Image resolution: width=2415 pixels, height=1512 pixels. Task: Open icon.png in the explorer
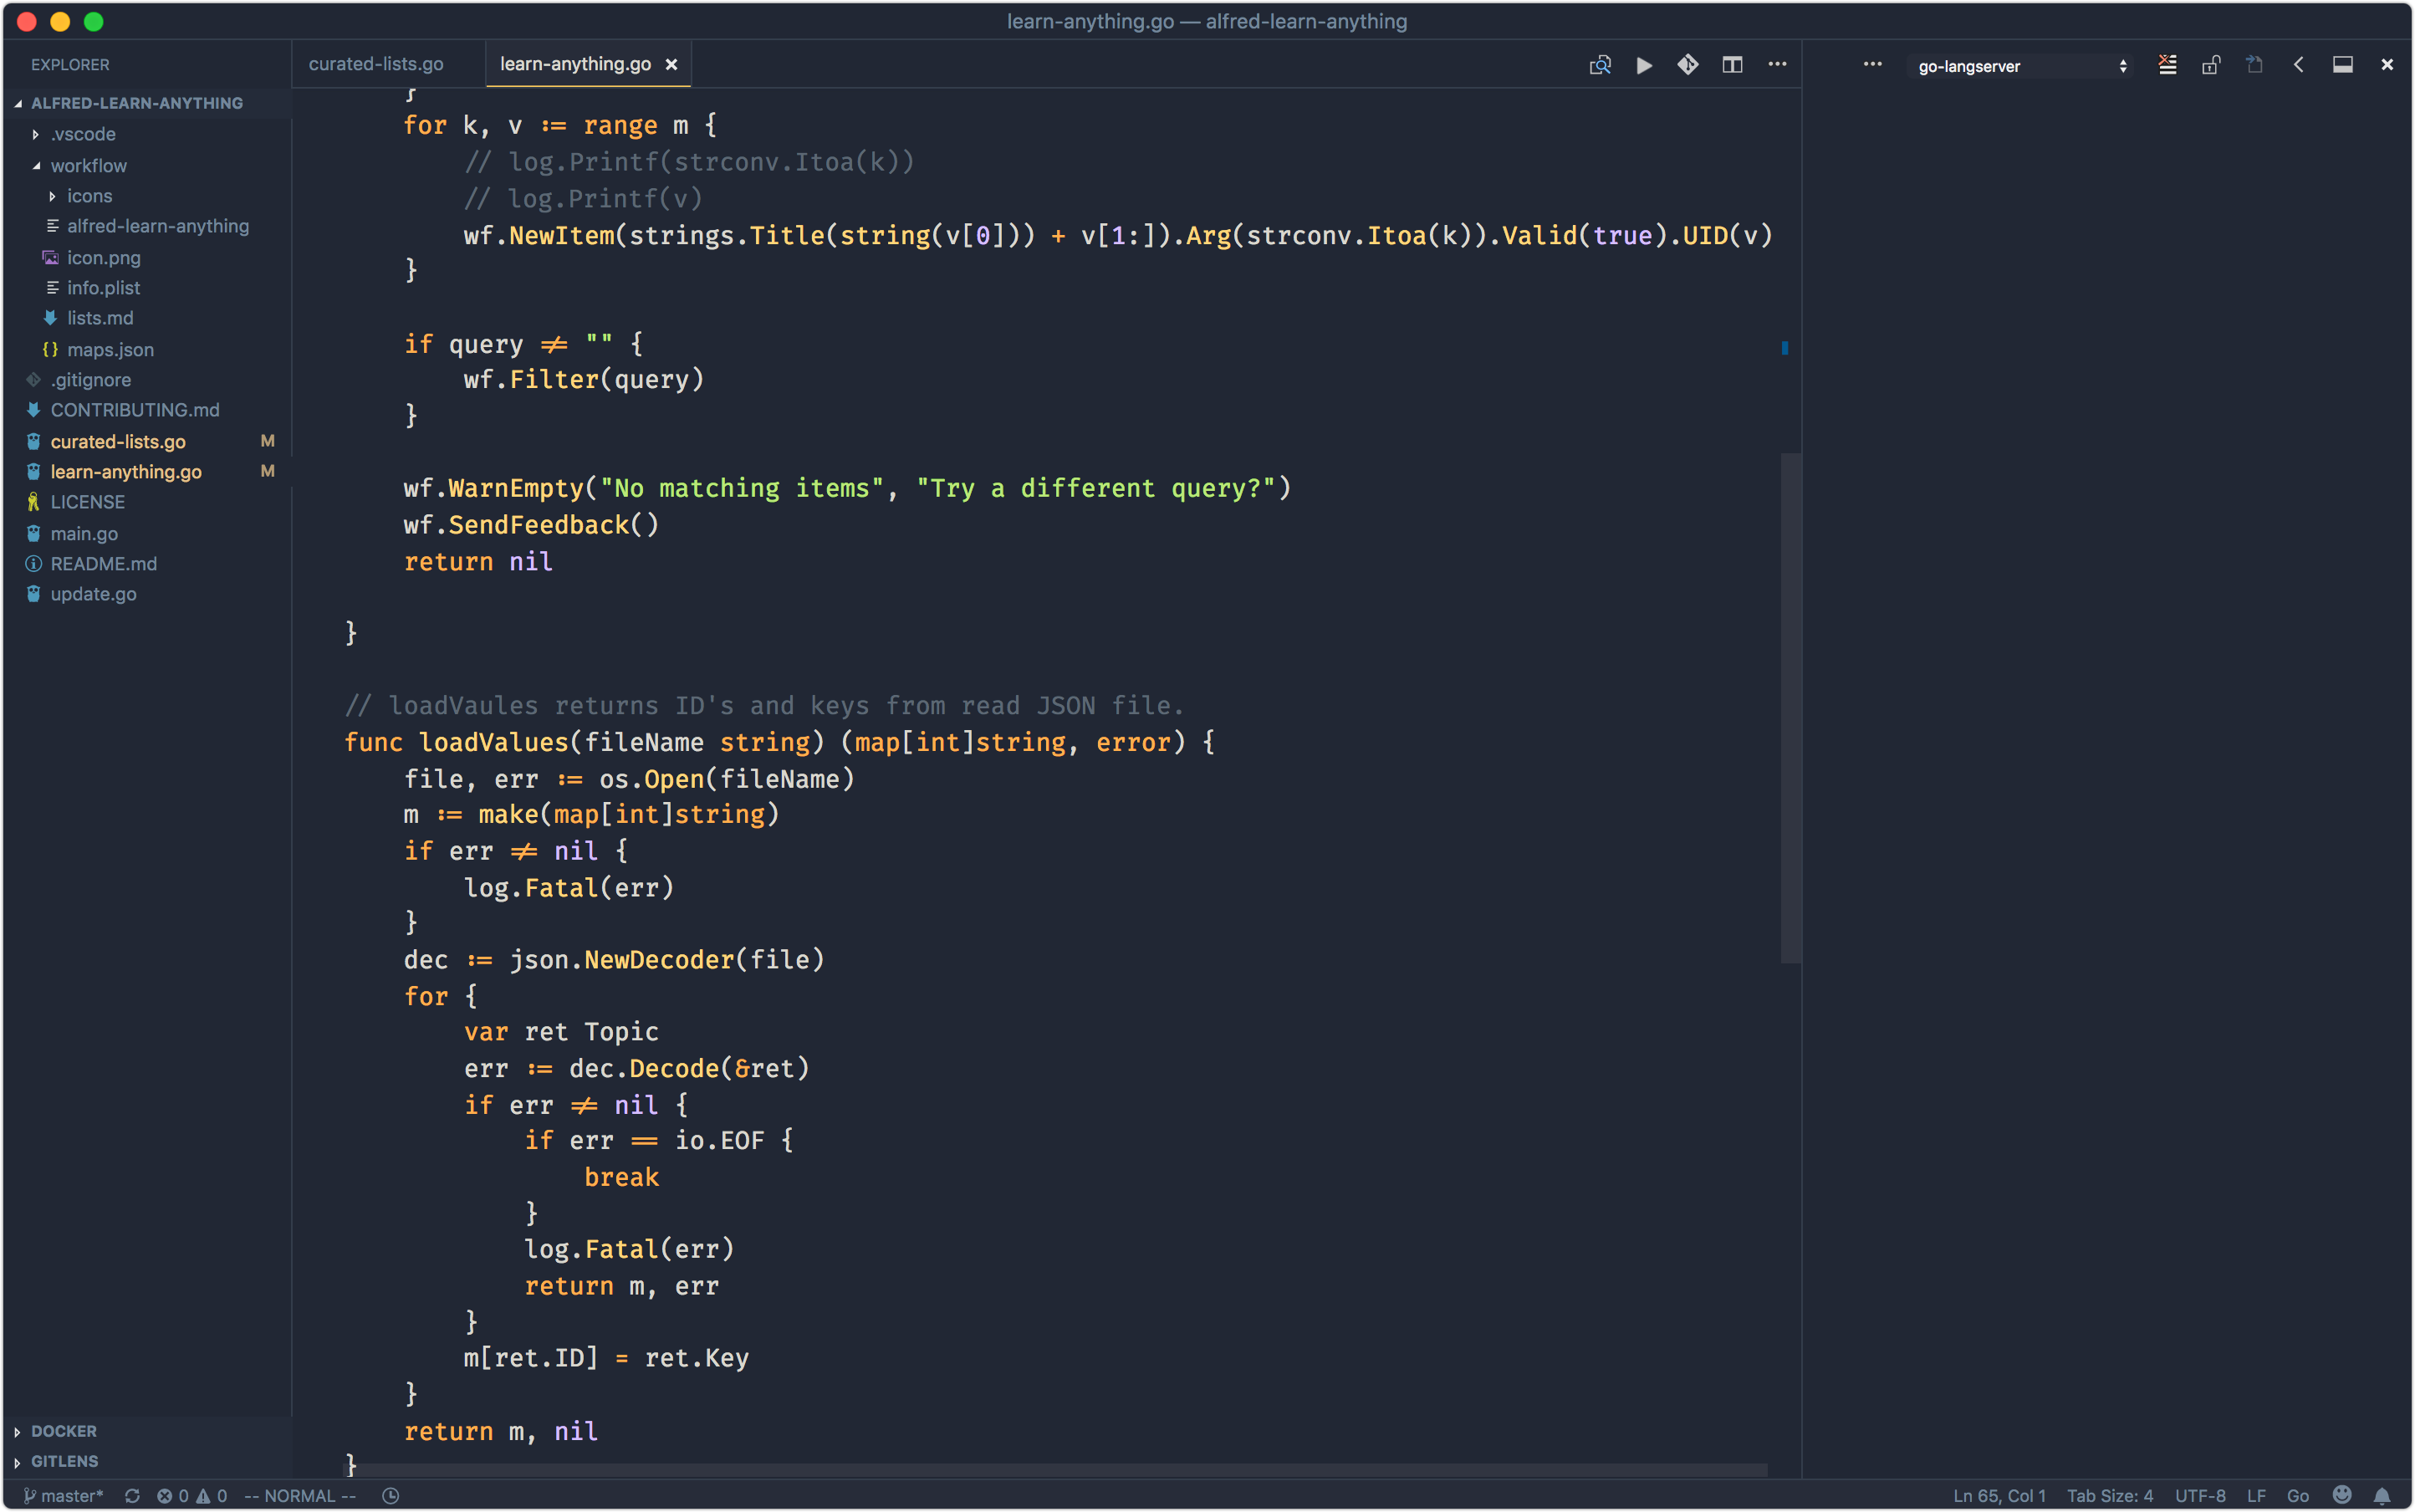(x=104, y=258)
